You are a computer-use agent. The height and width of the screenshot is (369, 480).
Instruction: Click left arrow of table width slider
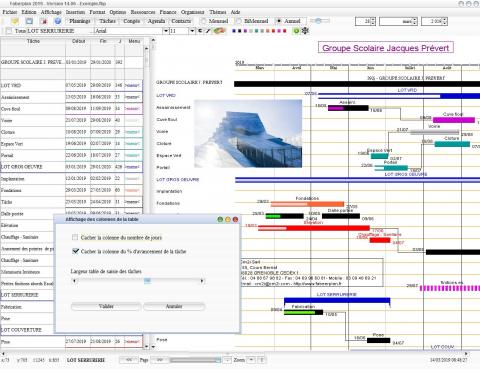coord(74,281)
